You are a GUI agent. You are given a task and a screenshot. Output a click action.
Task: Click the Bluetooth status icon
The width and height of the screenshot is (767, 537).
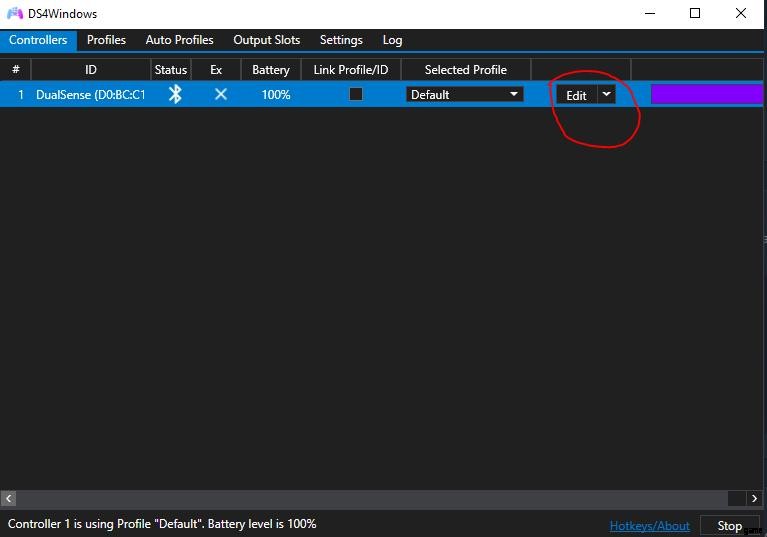coord(175,94)
